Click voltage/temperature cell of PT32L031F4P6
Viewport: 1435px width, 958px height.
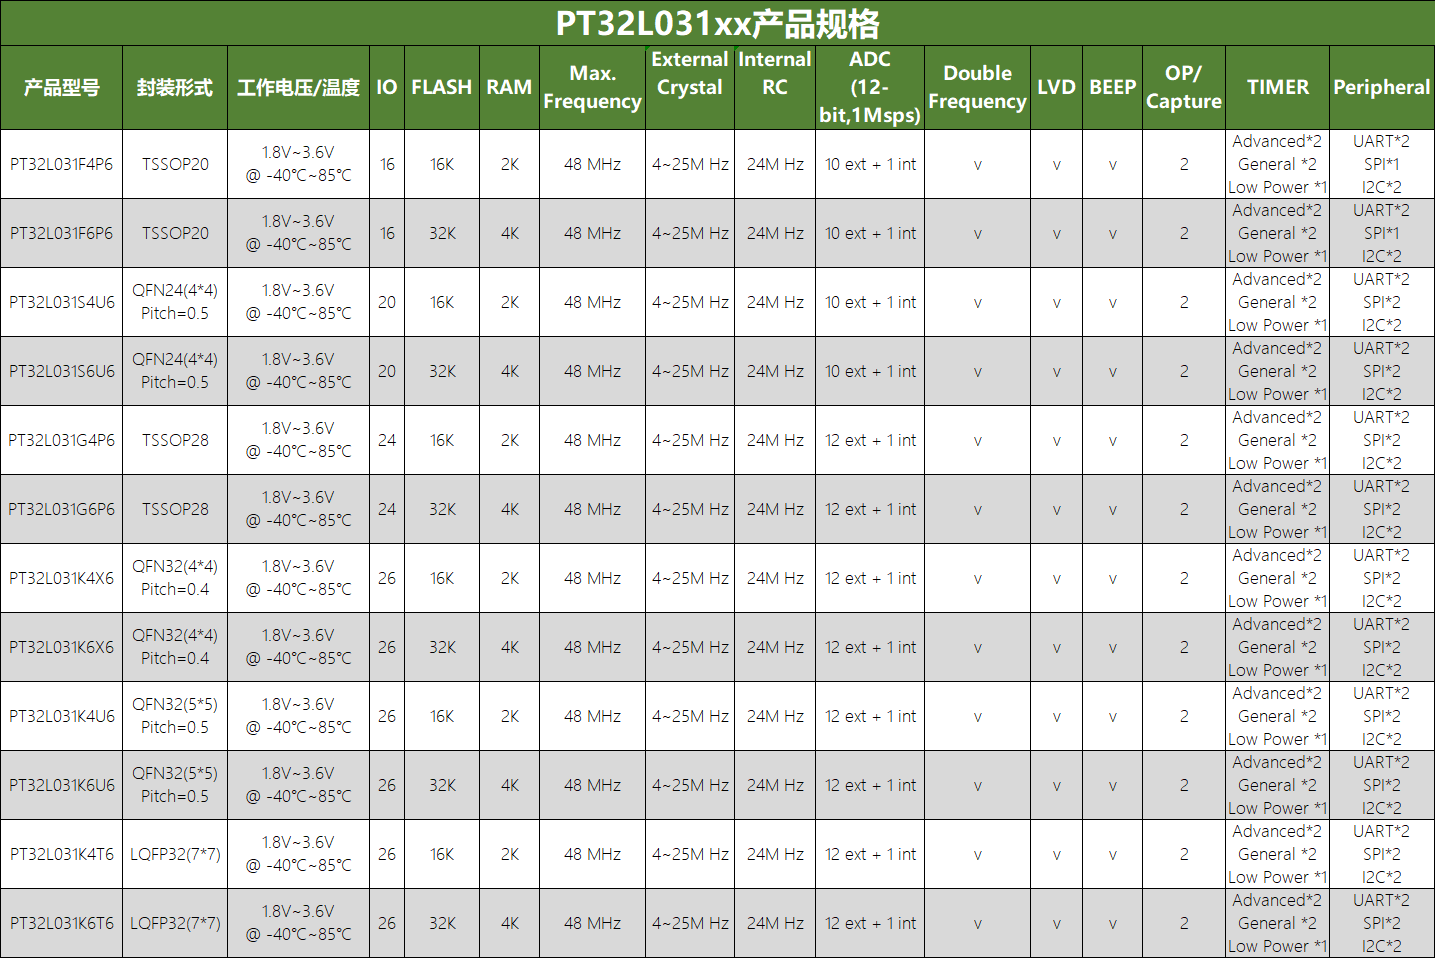click(298, 164)
